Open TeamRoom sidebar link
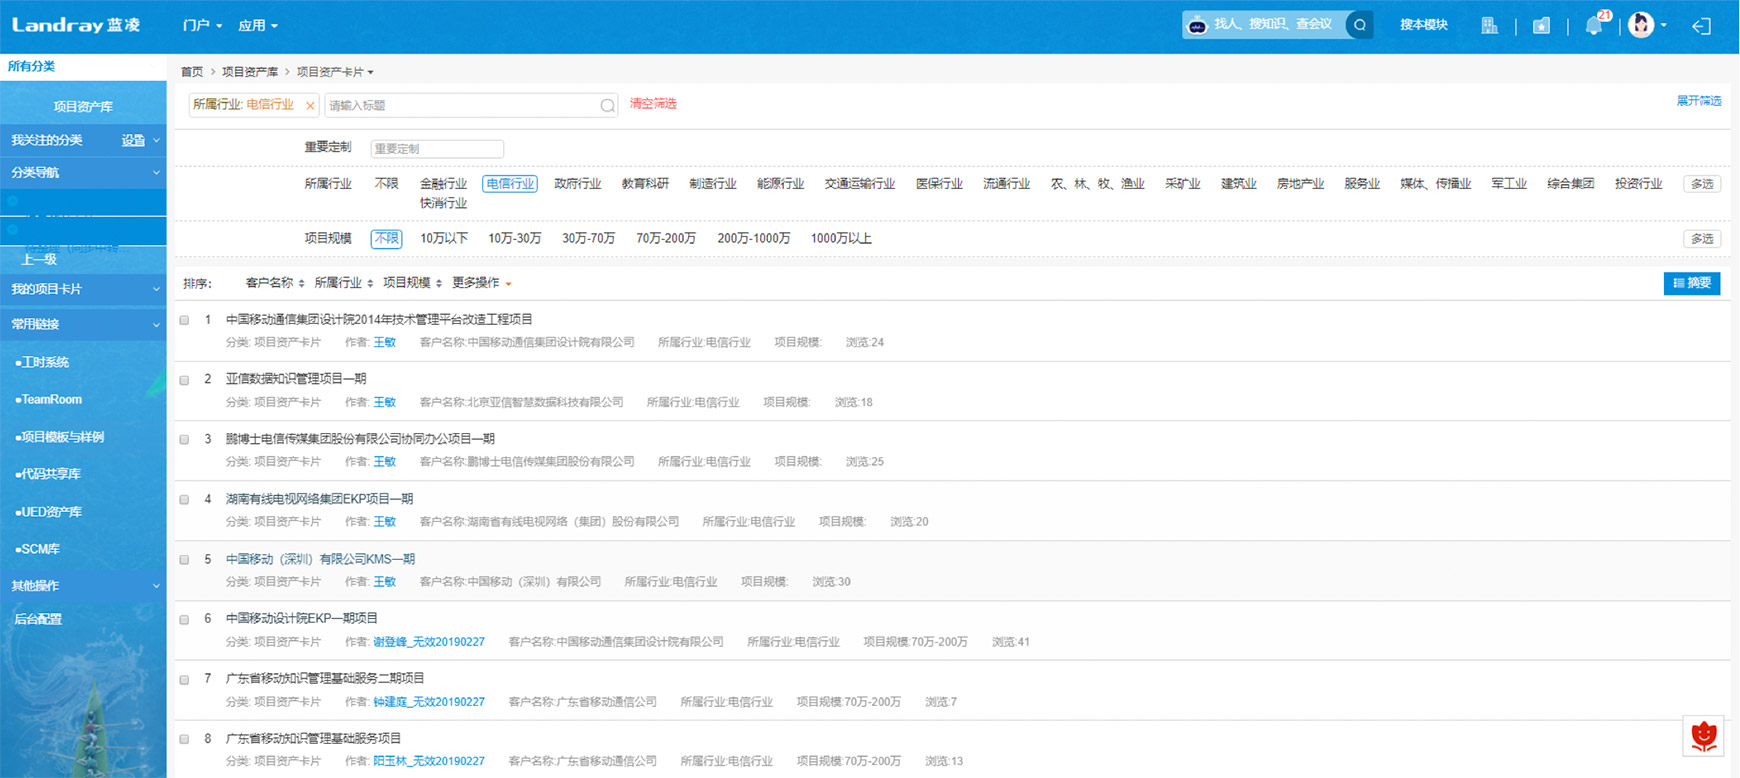 (50, 399)
